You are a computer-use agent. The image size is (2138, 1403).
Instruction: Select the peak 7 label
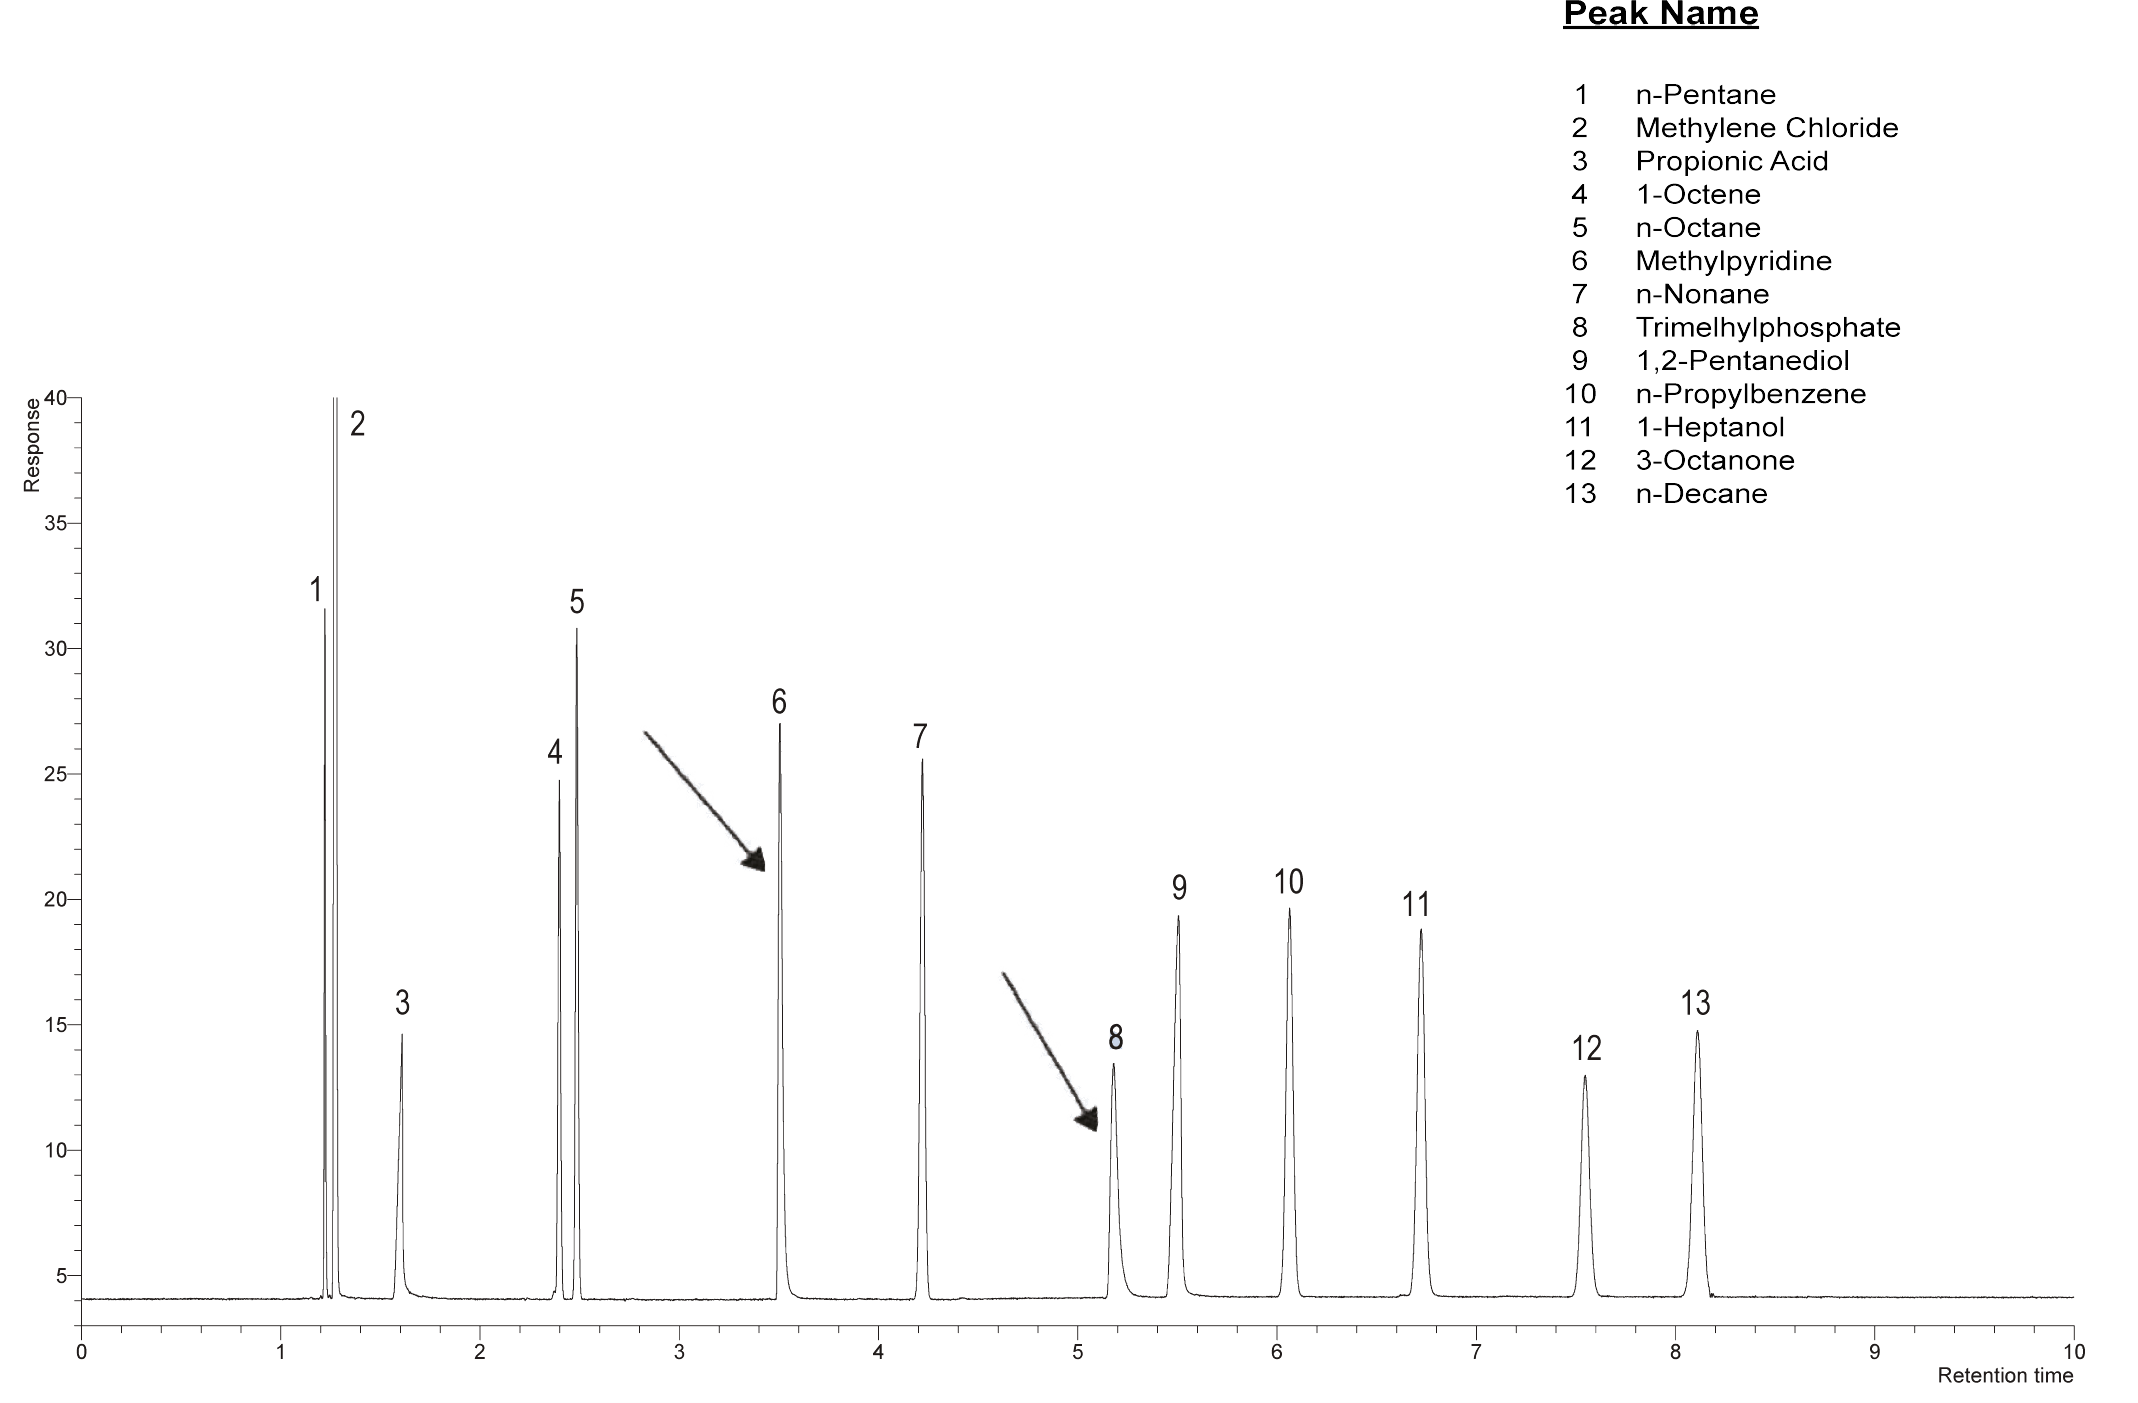click(920, 737)
